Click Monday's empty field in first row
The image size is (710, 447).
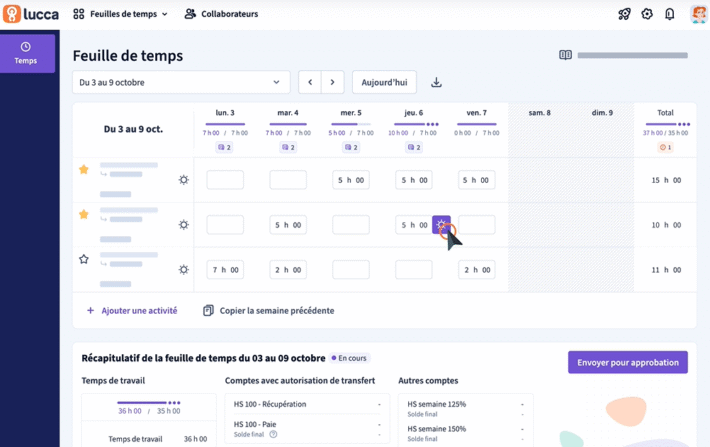[x=225, y=180]
